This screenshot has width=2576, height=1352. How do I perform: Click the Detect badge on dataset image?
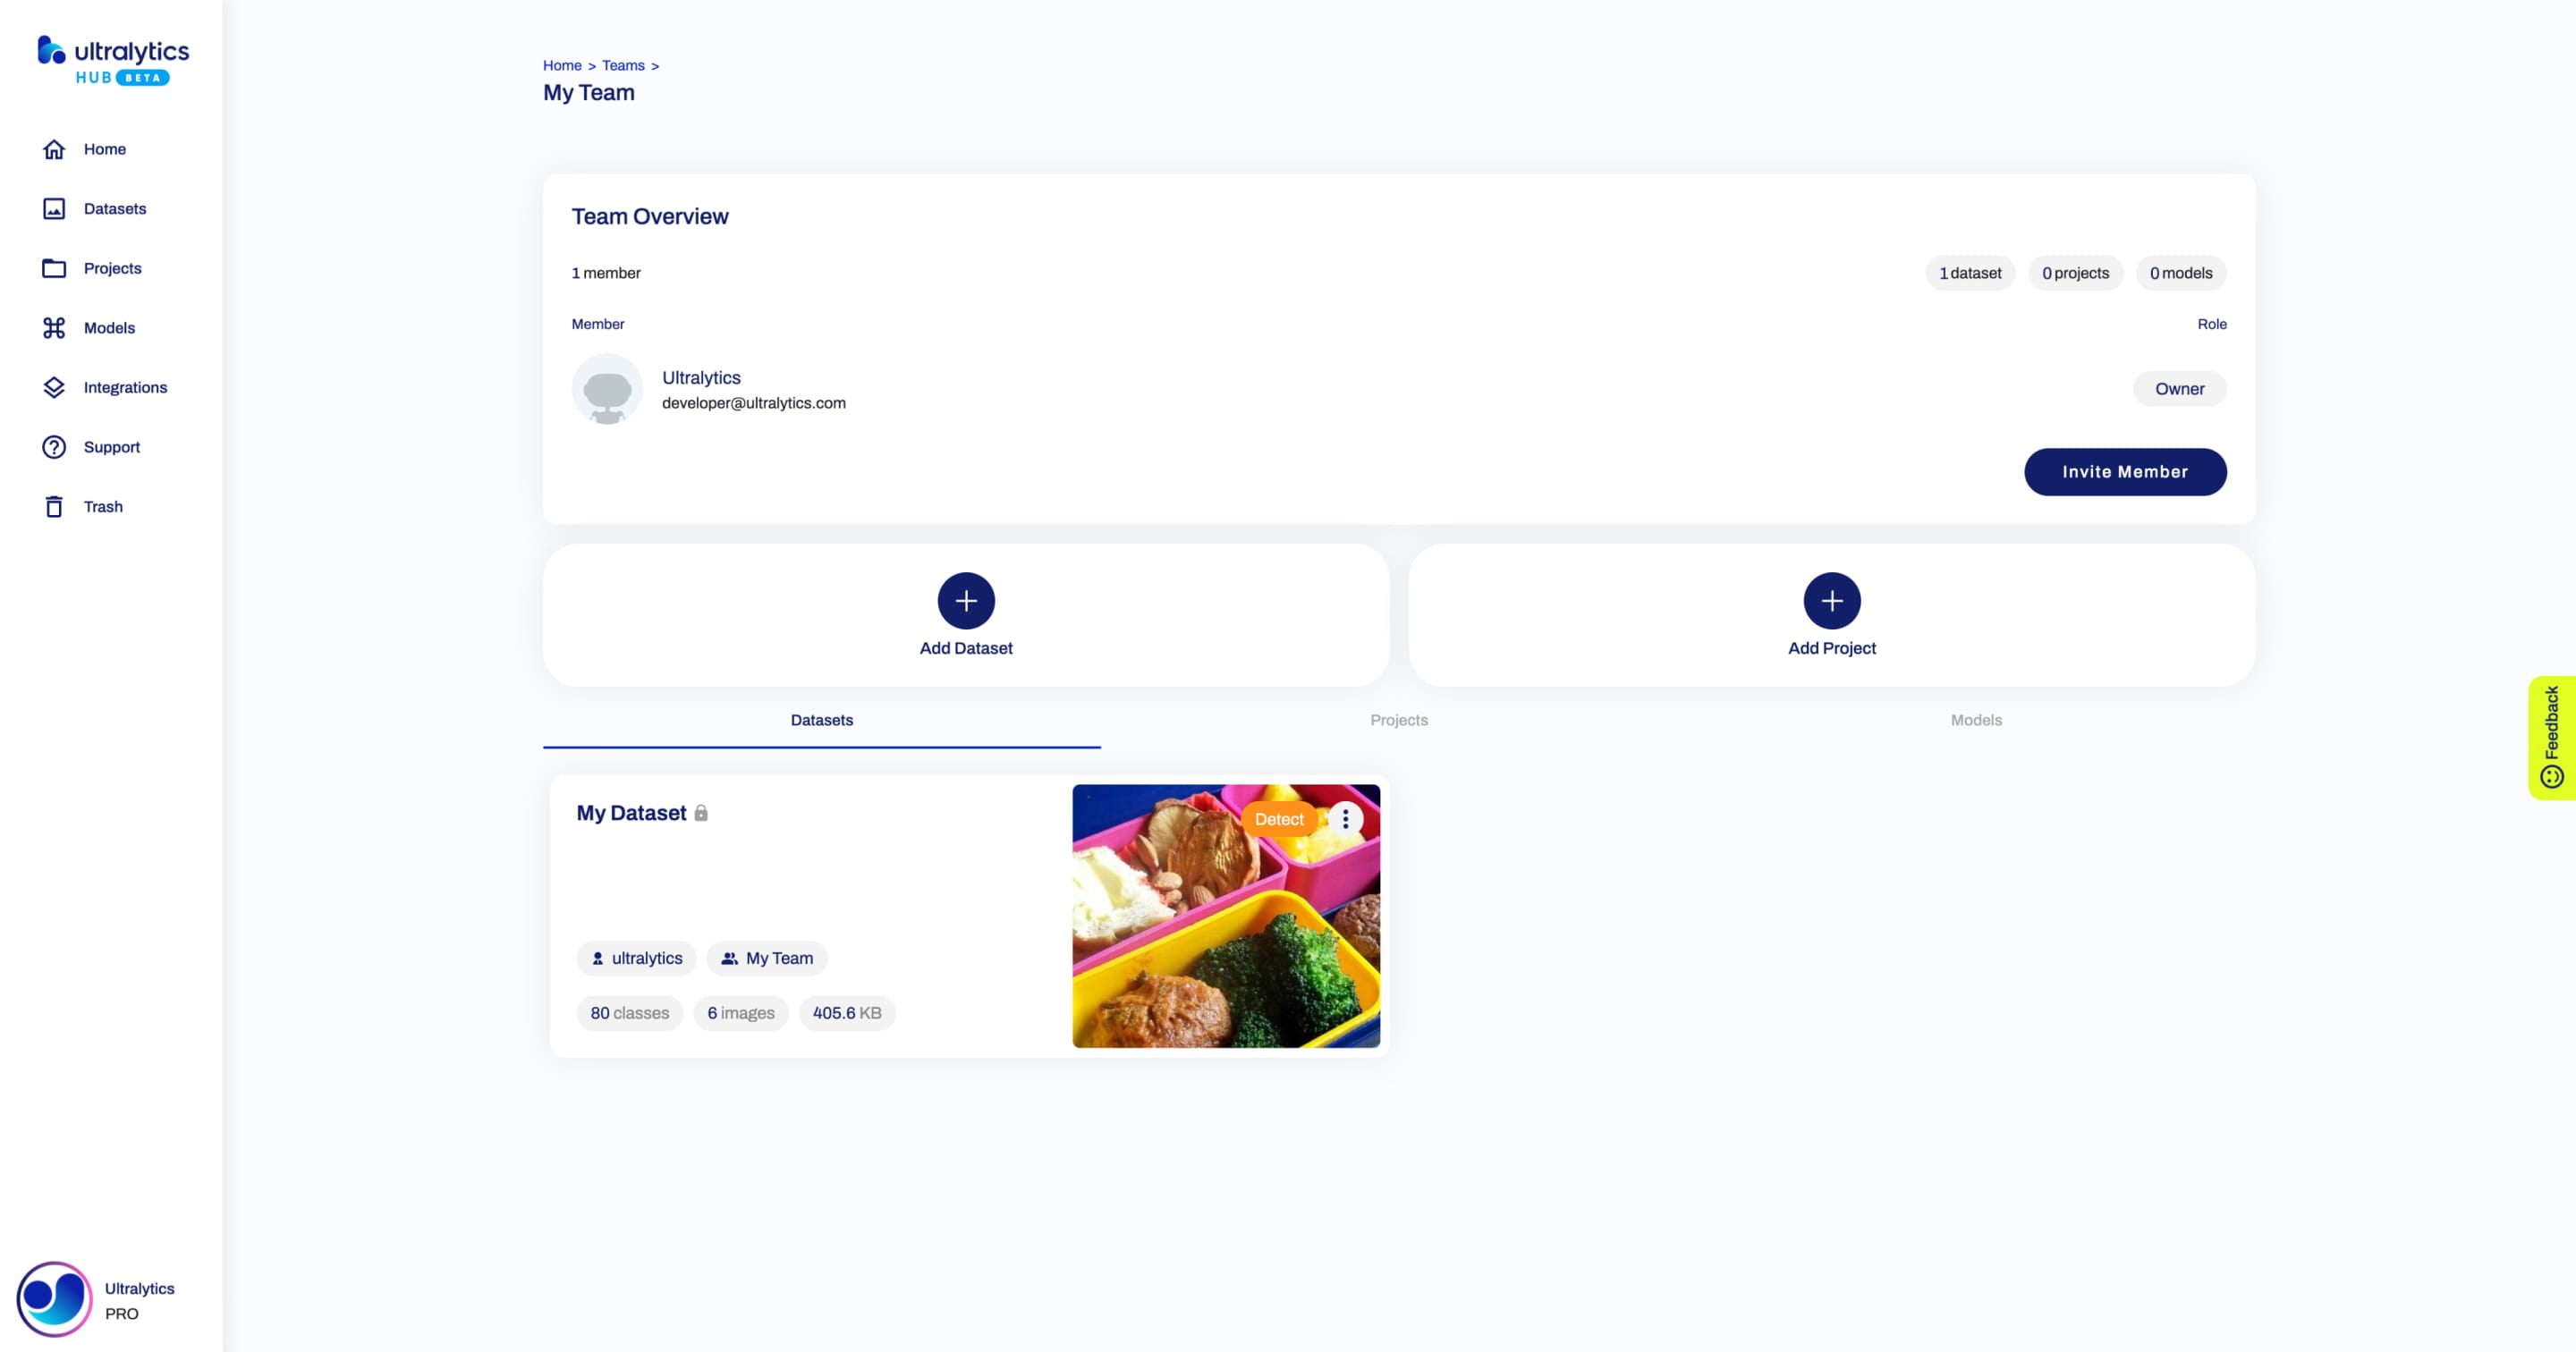click(1278, 819)
